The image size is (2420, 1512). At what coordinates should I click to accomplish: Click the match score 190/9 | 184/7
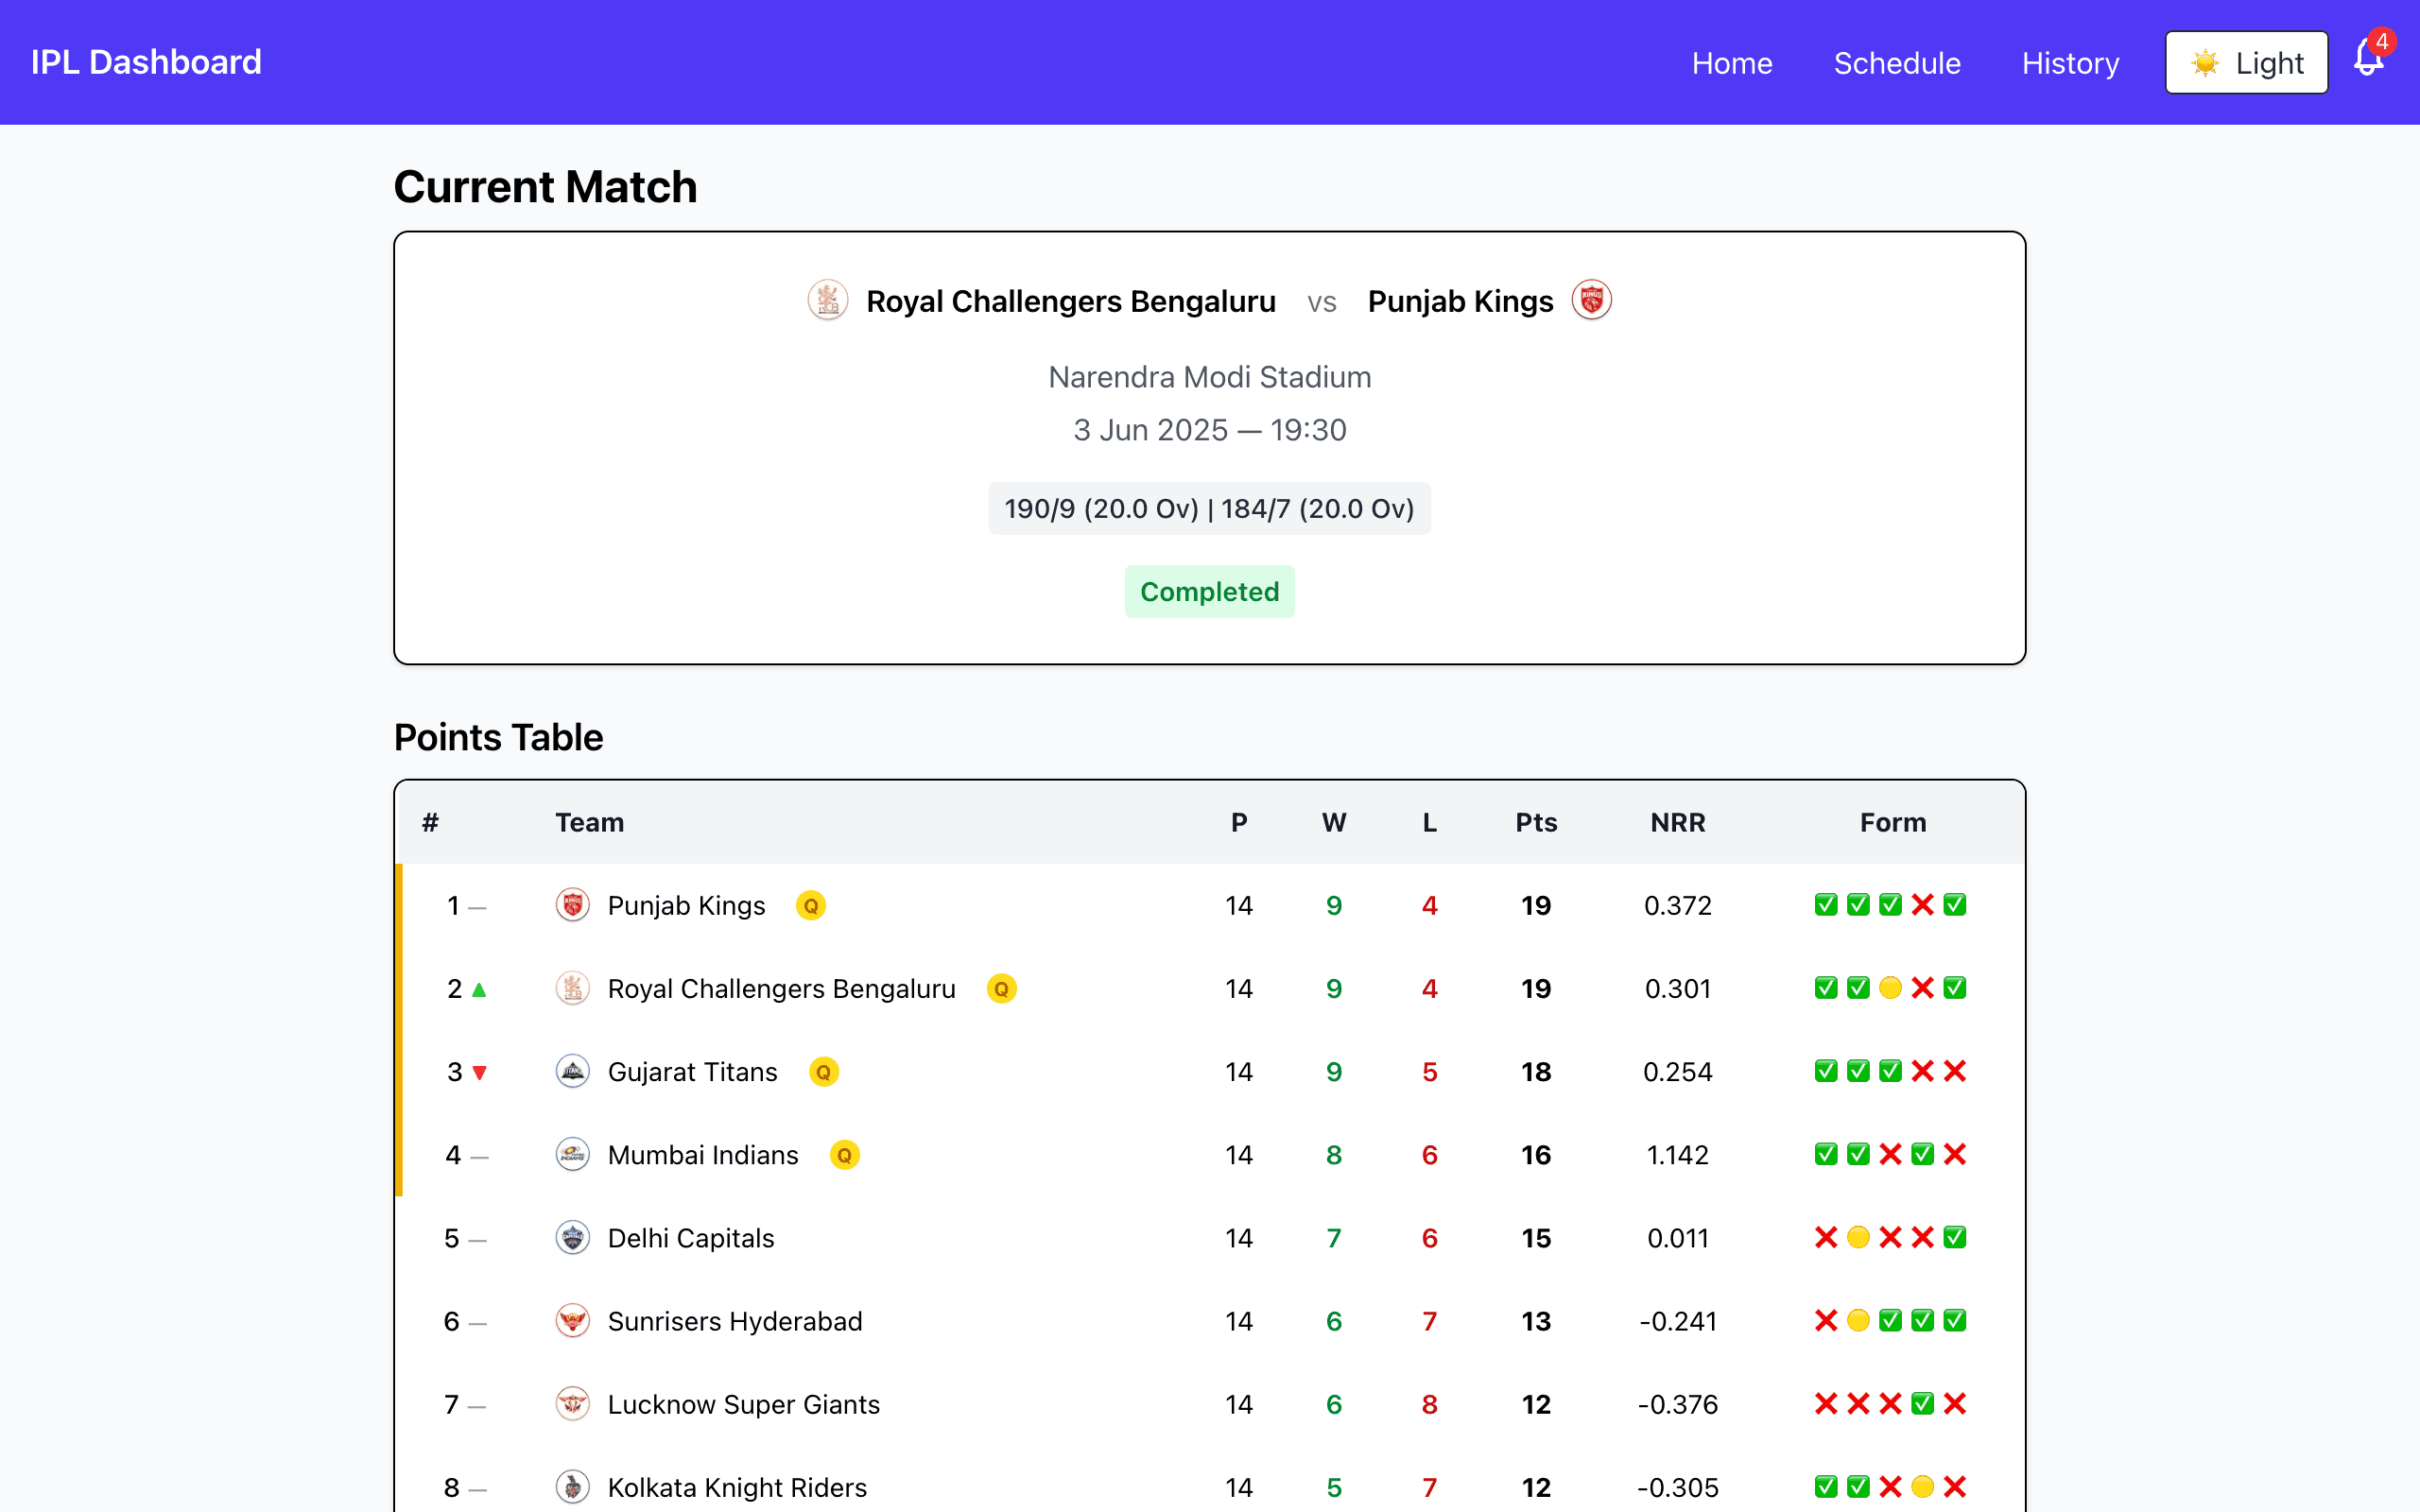click(x=1210, y=509)
